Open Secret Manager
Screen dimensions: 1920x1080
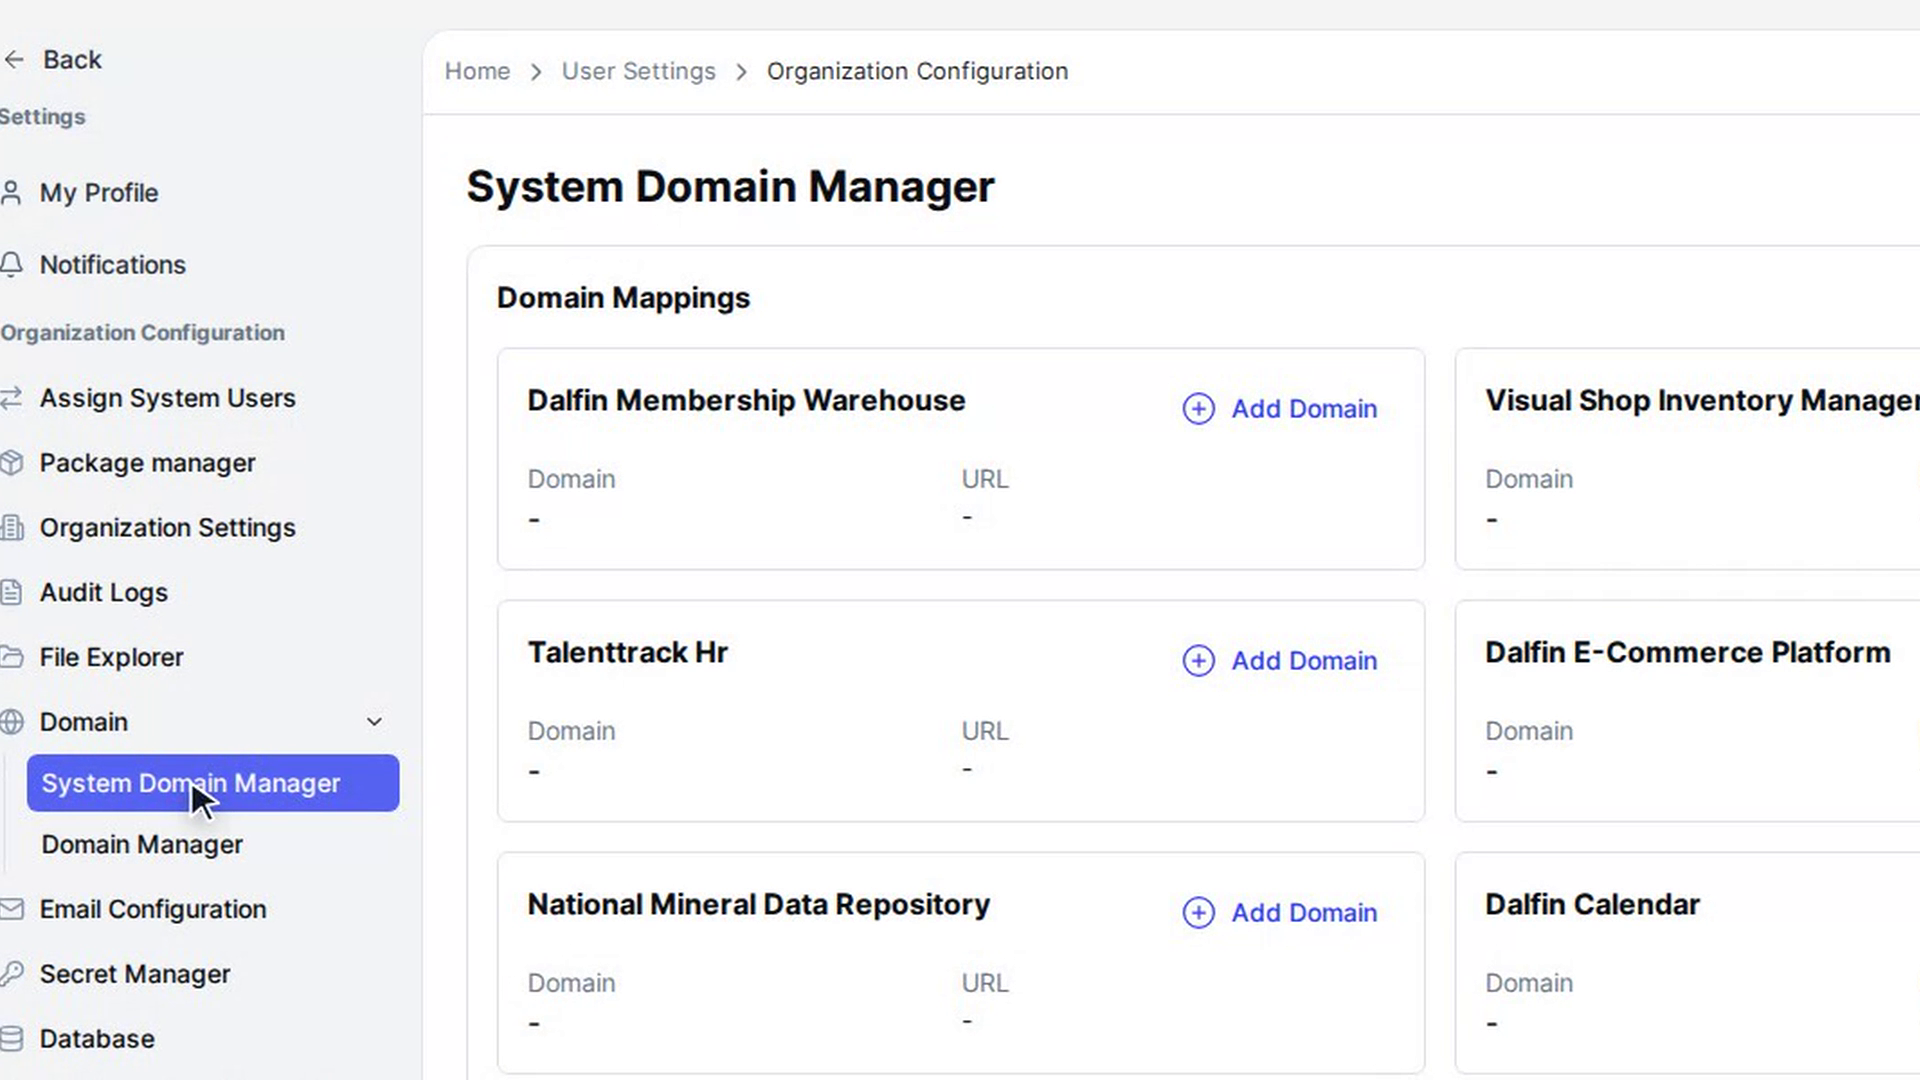tap(135, 974)
